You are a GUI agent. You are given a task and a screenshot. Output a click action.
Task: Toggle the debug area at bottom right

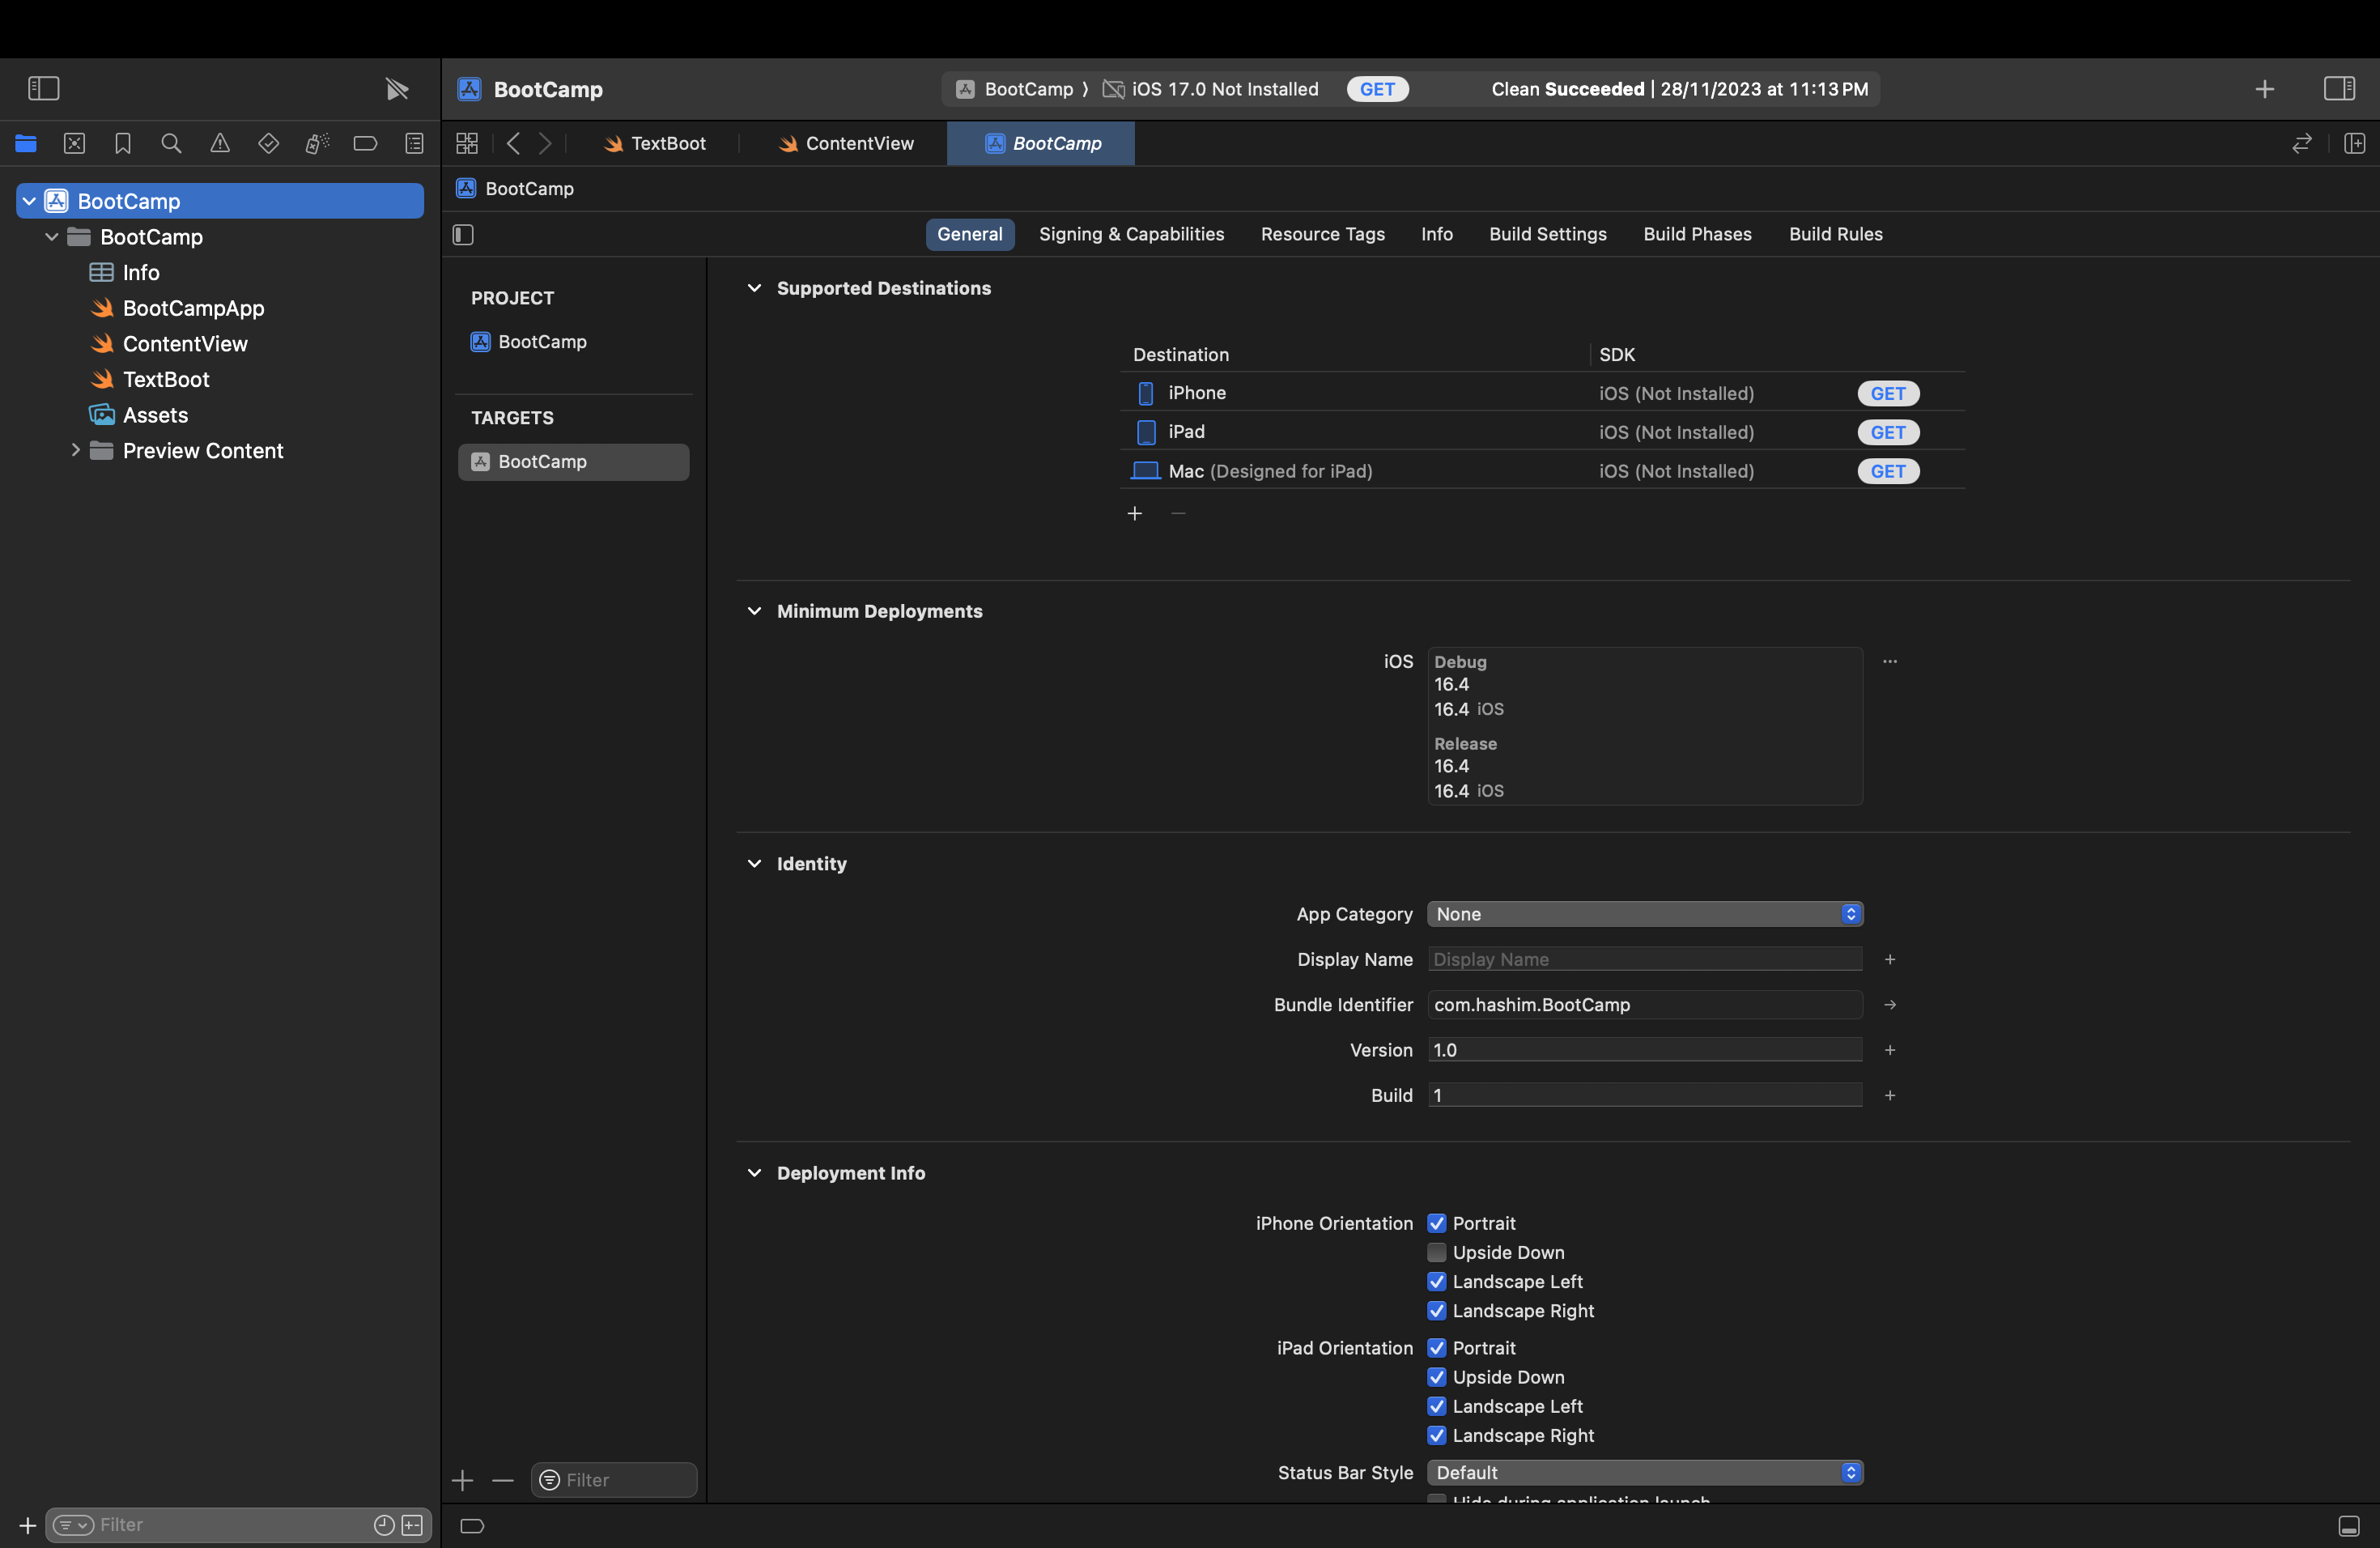(x=2348, y=1525)
